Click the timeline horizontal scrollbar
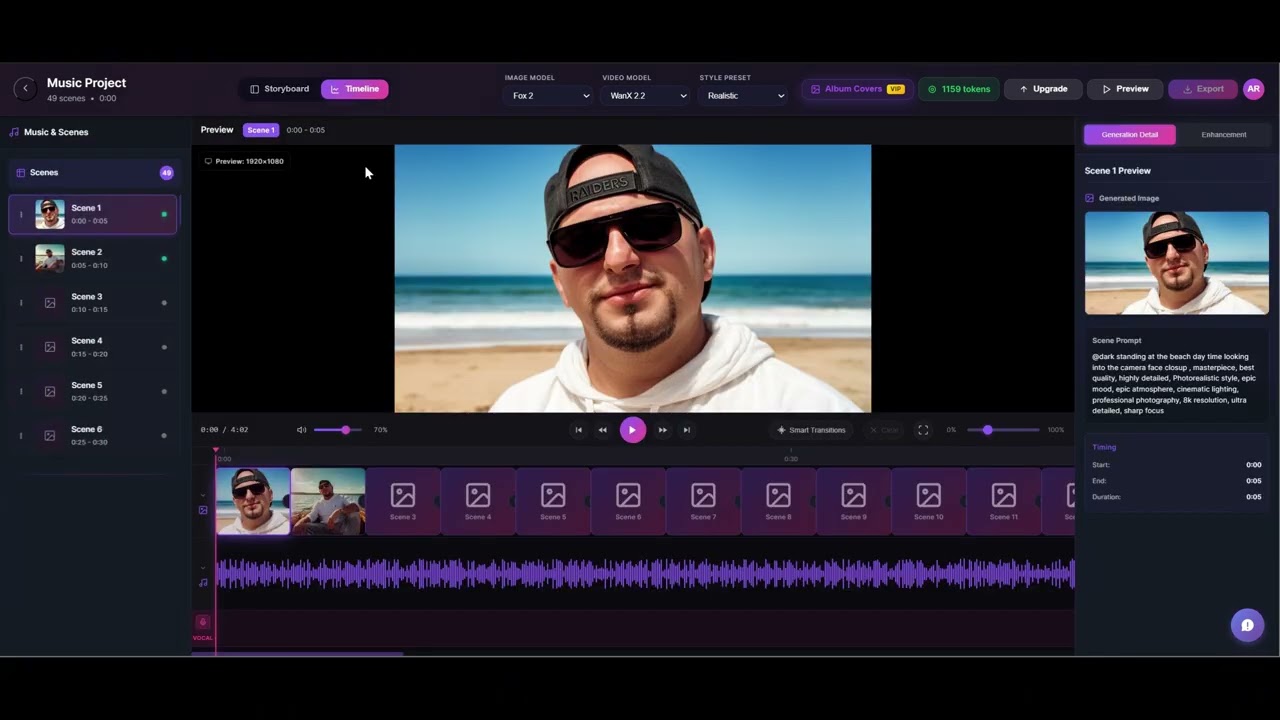1280x720 pixels. click(x=298, y=654)
